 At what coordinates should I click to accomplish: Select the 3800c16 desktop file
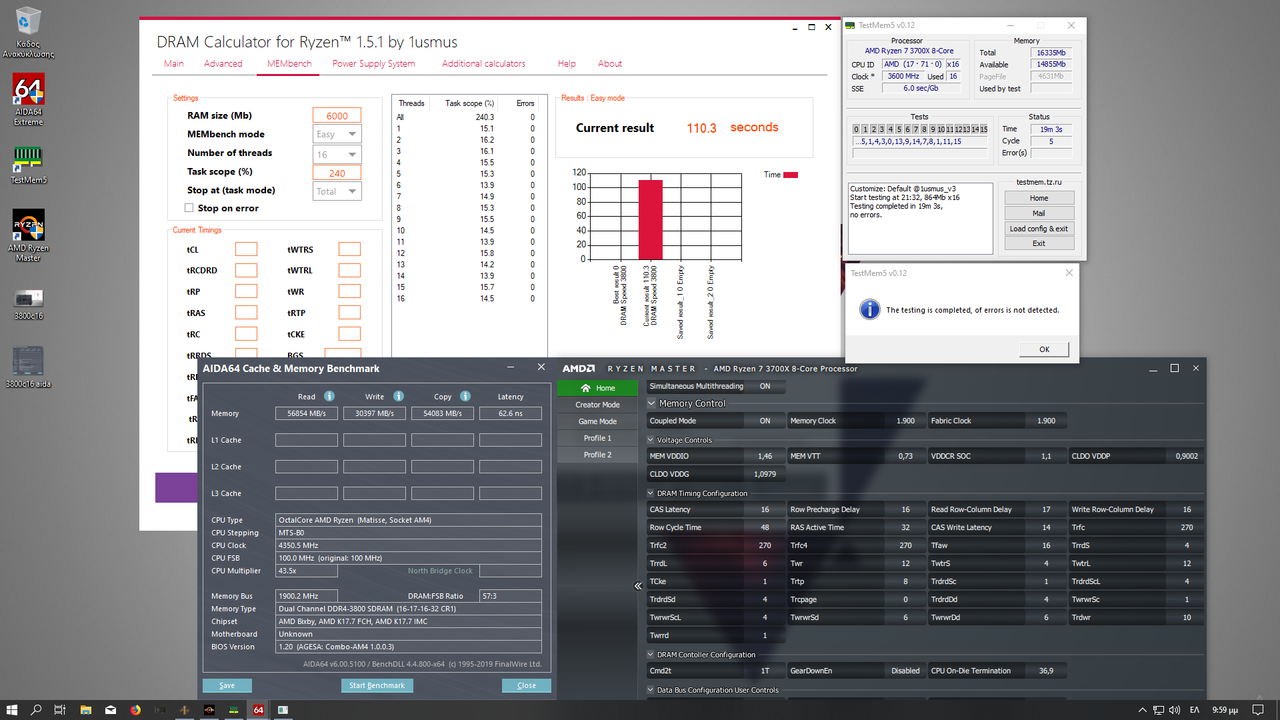point(28,304)
